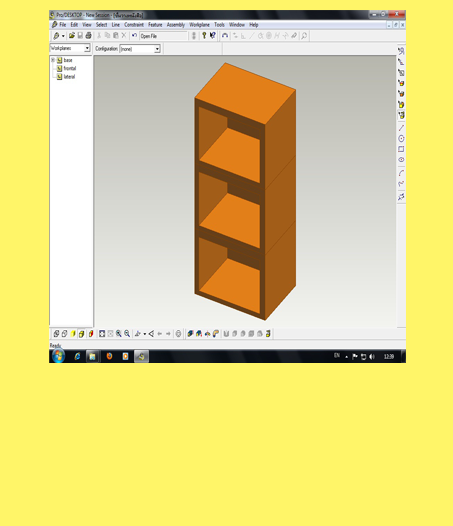Open the Feature menu
The height and width of the screenshot is (526, 453).
pos(155,25)
